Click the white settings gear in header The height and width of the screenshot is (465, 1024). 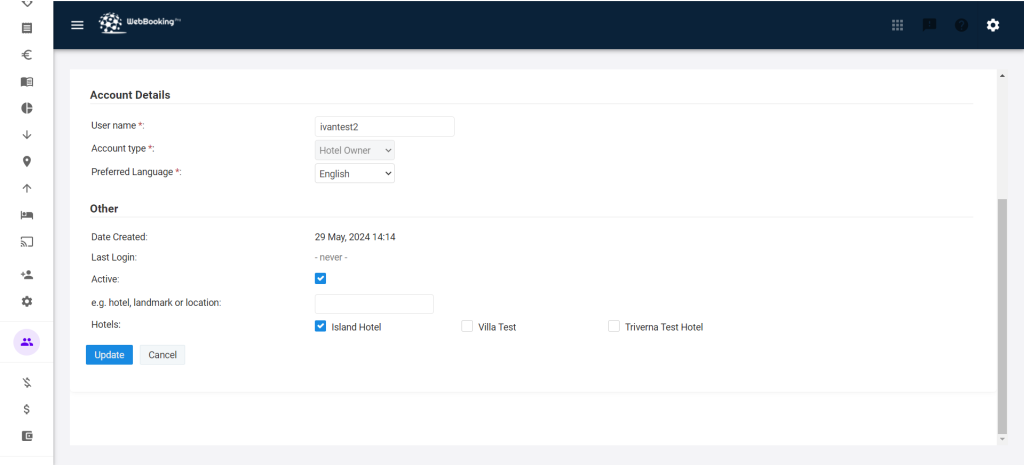click(x=993, y=25)
